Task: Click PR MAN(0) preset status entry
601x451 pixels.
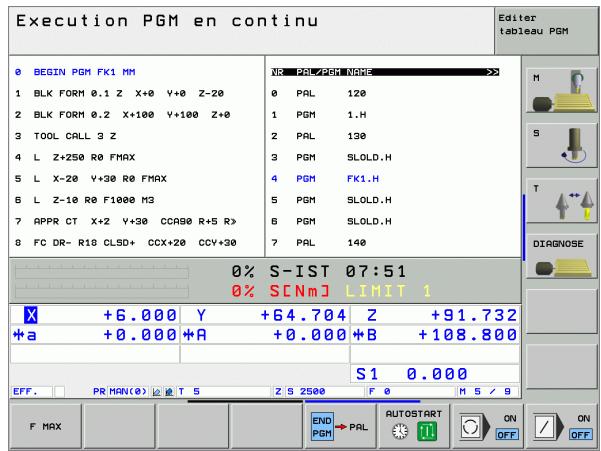Action: tap(120, 391)
